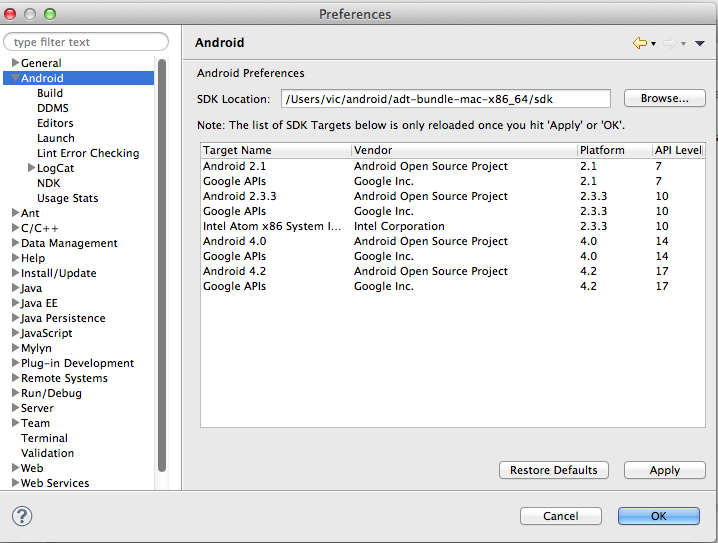Select the NDK preferences page
Image resolution: width=718 pixels, height=543 pixels.
coord(49,183)
